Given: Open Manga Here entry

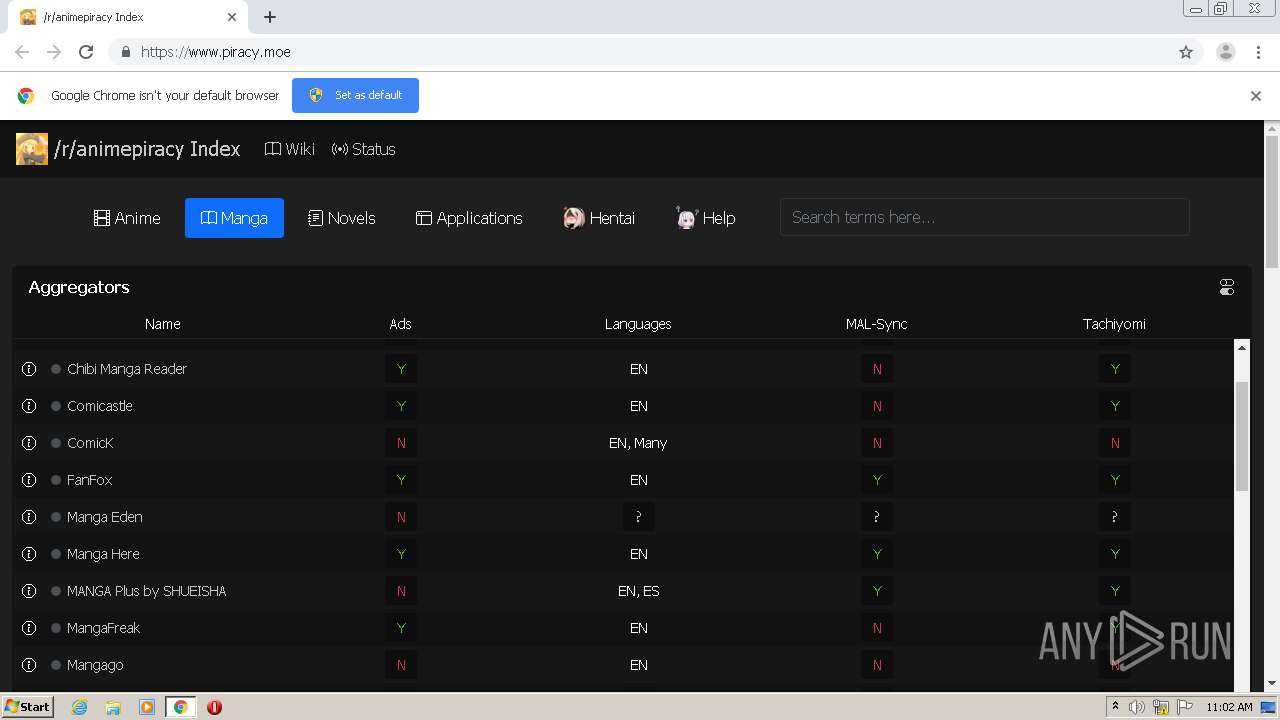Looking at the screenshot, I should click(103, 554).
